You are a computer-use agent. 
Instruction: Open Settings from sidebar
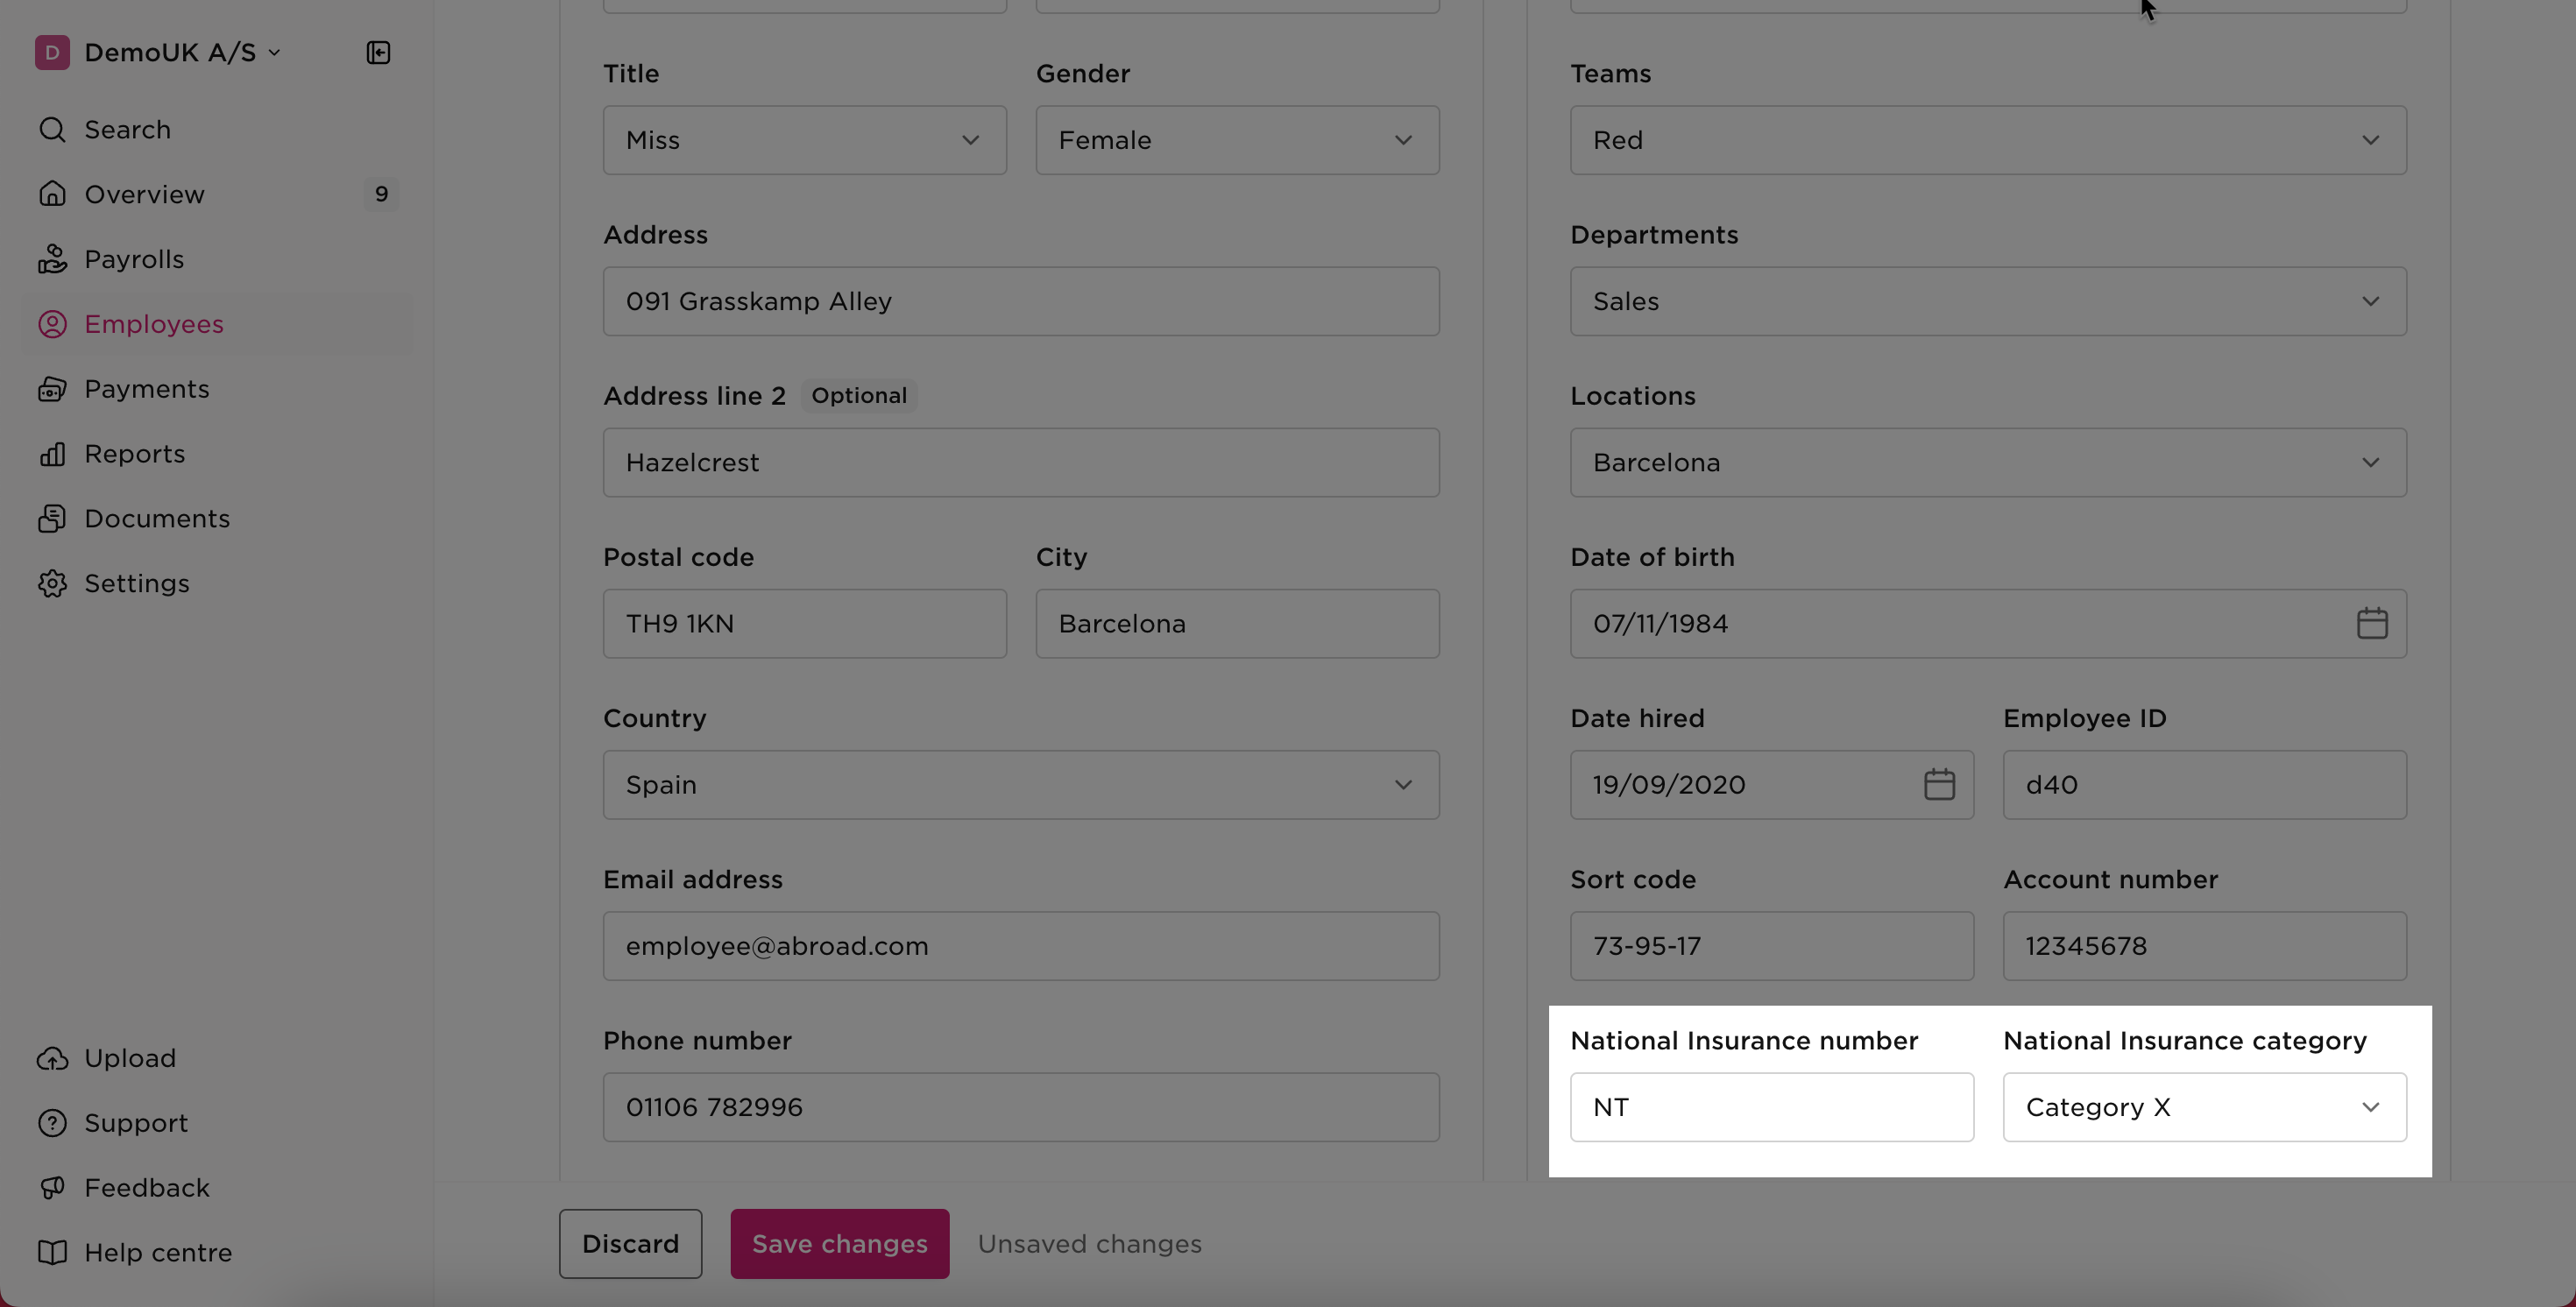pos(136,583)
